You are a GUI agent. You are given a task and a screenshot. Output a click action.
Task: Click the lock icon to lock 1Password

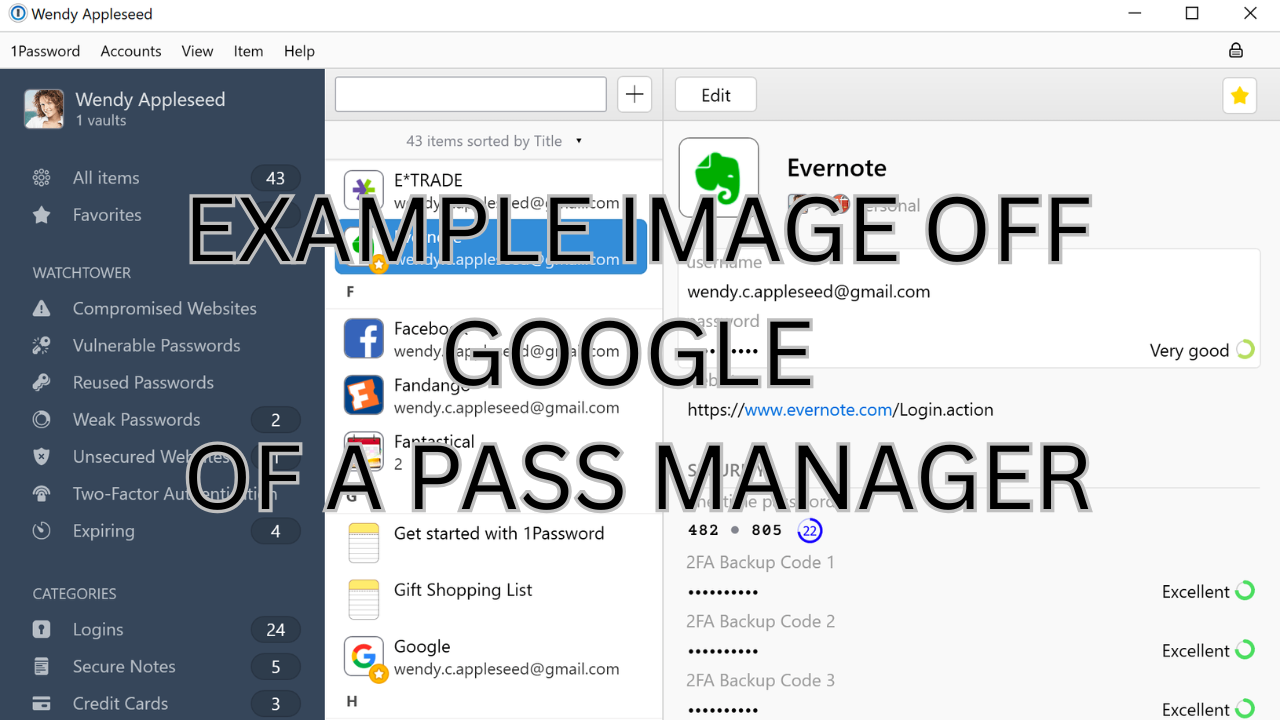click(1235, 50)
